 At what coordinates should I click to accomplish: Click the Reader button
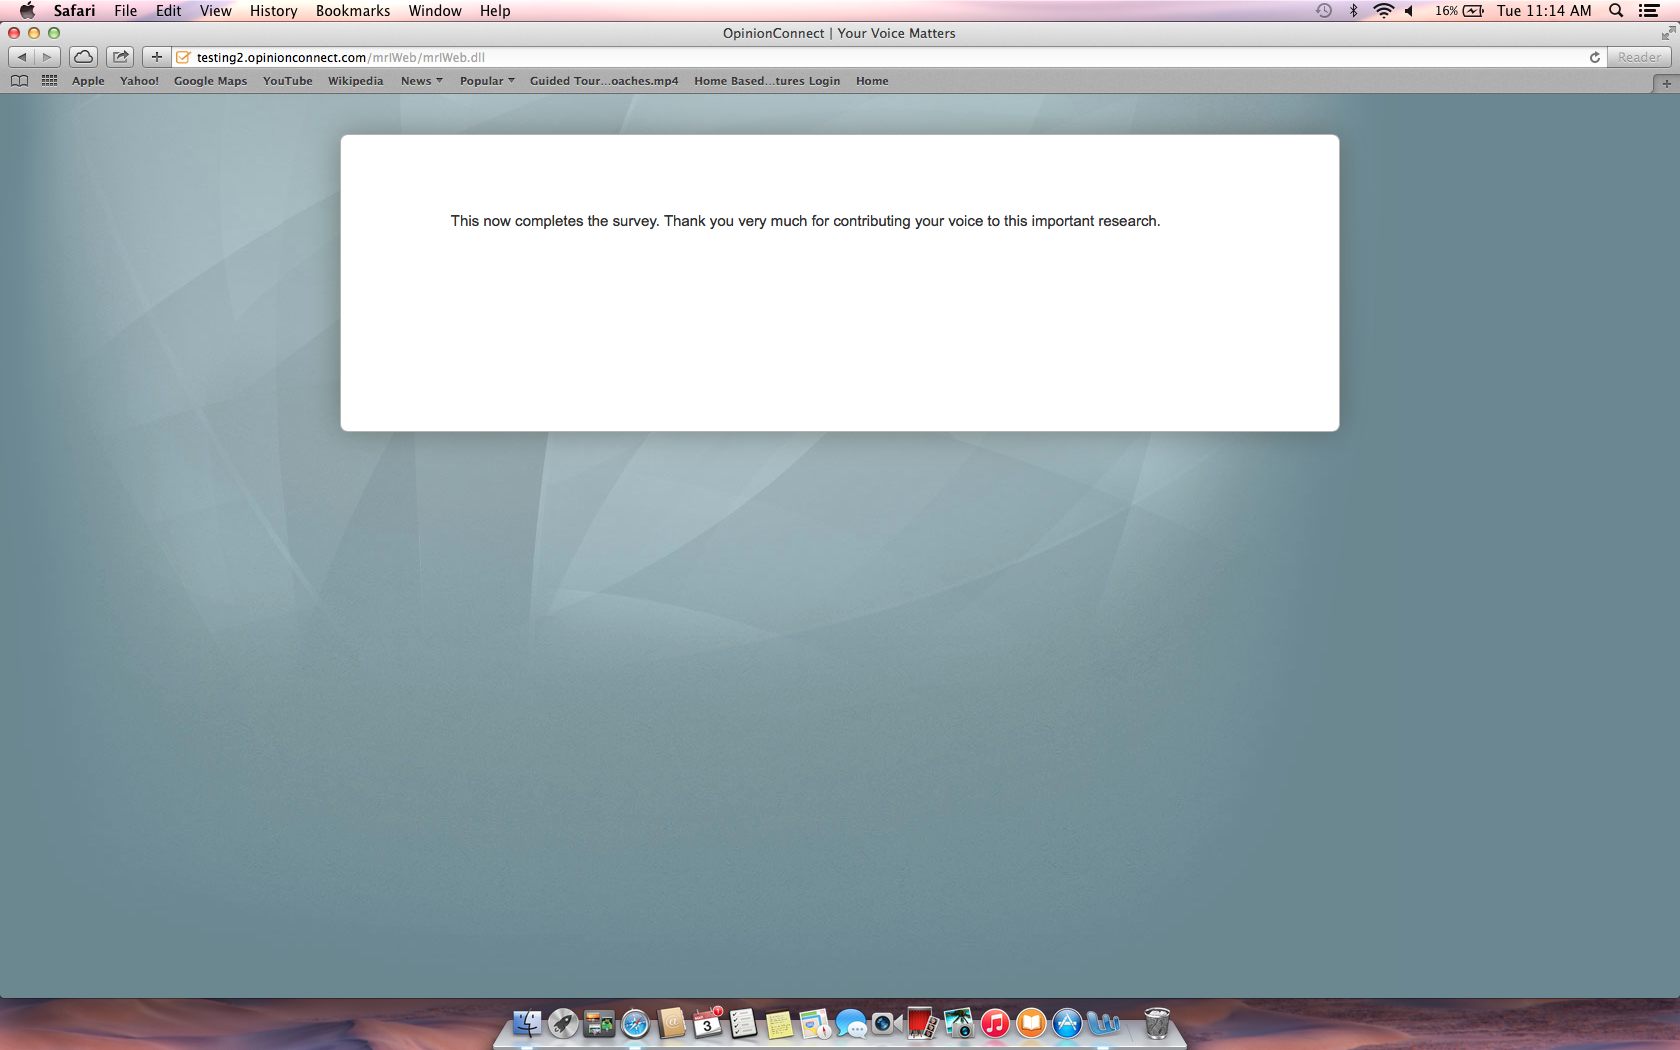point(1639,57)
